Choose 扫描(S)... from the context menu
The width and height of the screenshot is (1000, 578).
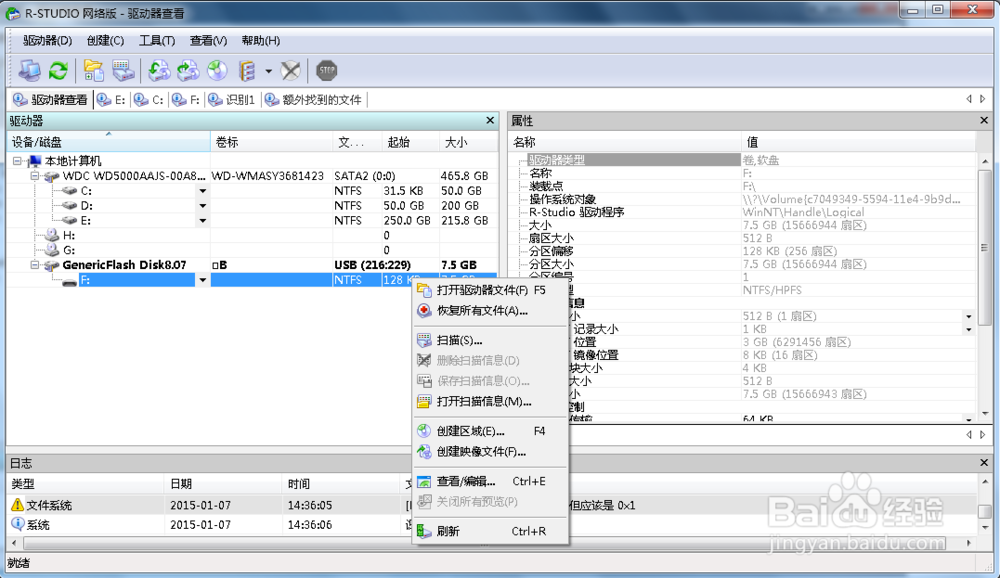click(460, 339)
